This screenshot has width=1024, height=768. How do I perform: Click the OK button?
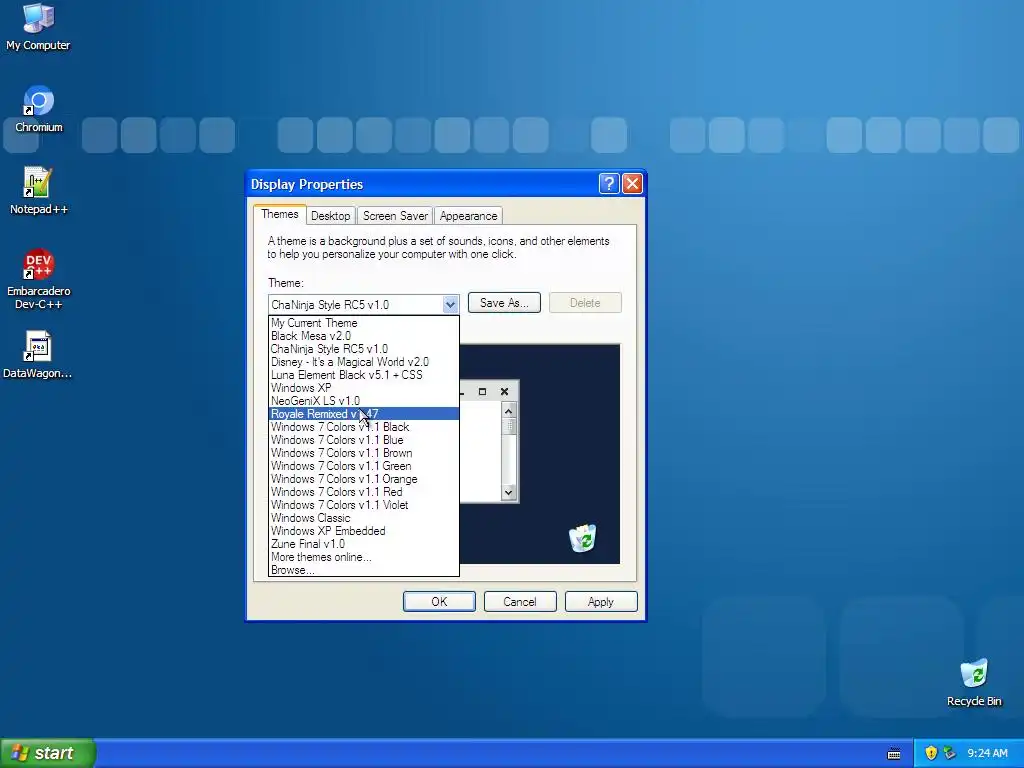click(x=439, y=601)
